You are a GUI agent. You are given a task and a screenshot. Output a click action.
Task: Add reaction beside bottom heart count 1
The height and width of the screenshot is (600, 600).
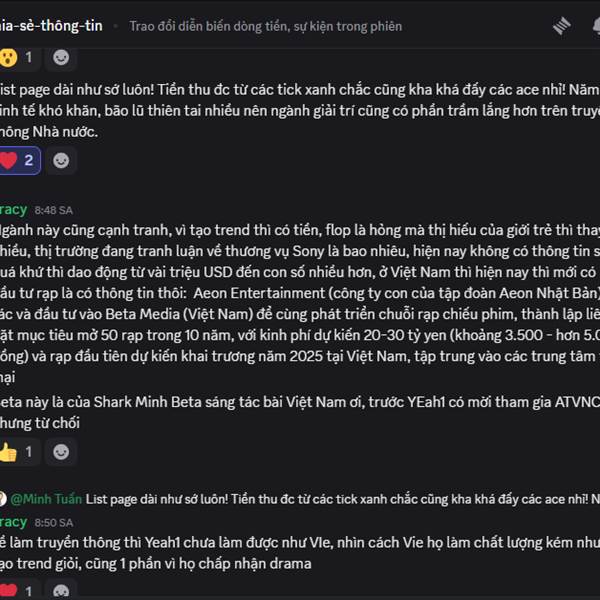click(x=62, y=591)
